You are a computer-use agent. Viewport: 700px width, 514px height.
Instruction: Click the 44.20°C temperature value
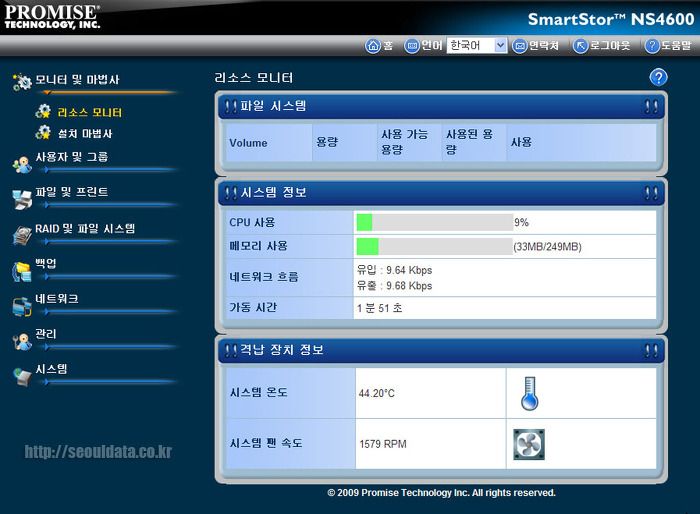(x=377, y=393)
